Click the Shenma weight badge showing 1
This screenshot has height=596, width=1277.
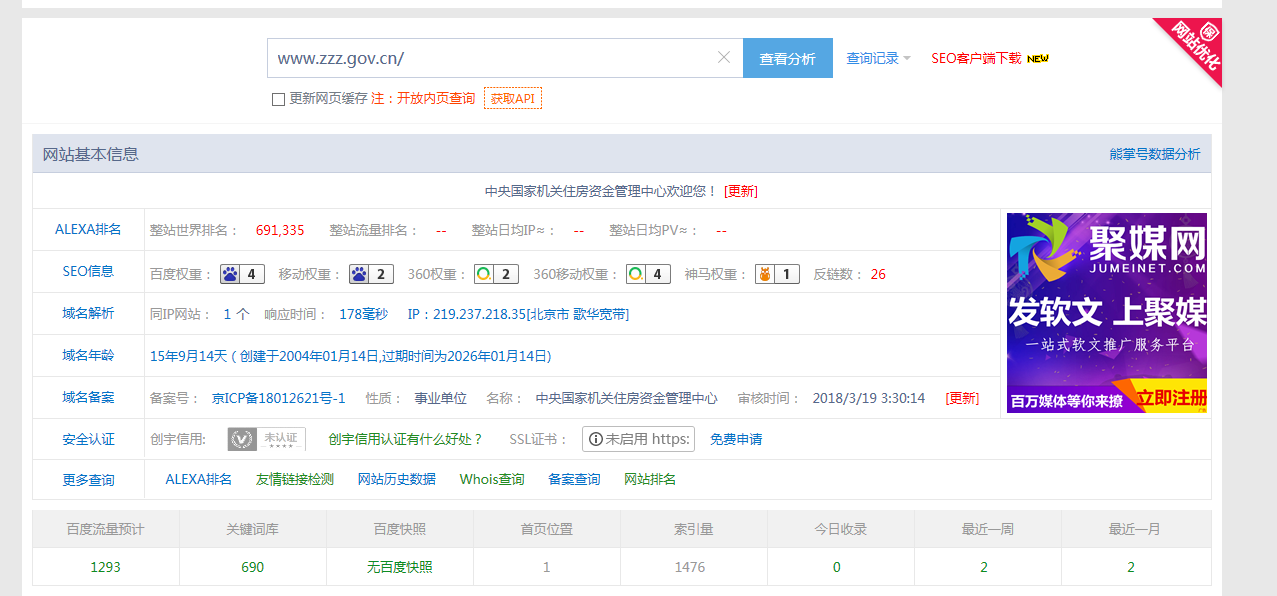point(777,274)
